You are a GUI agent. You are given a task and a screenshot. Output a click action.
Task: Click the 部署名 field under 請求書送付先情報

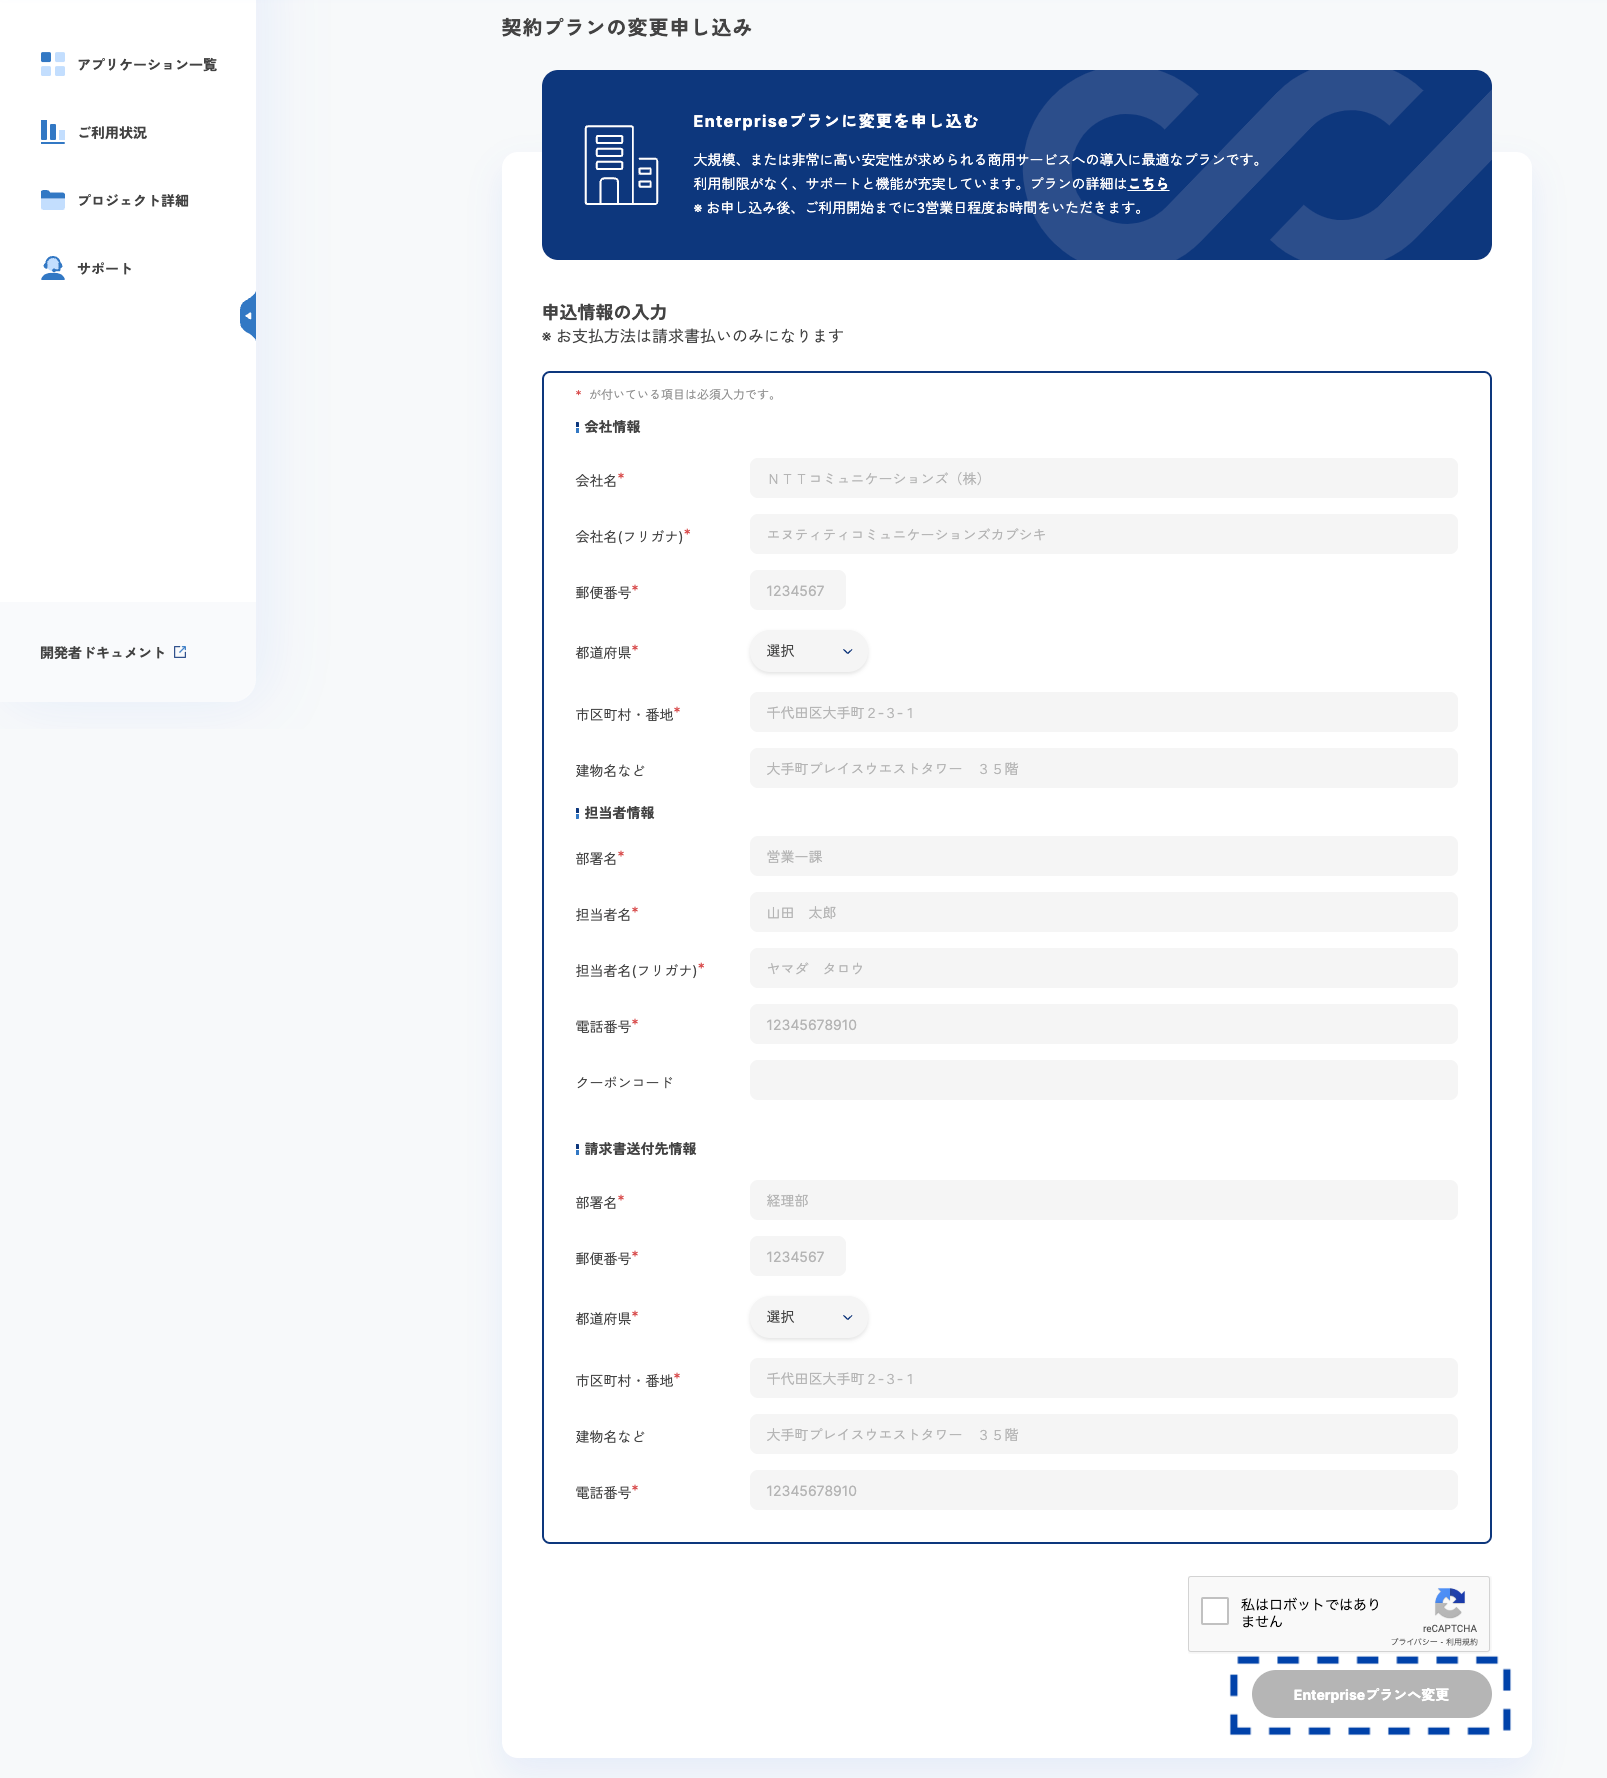click(1103, 1200)
